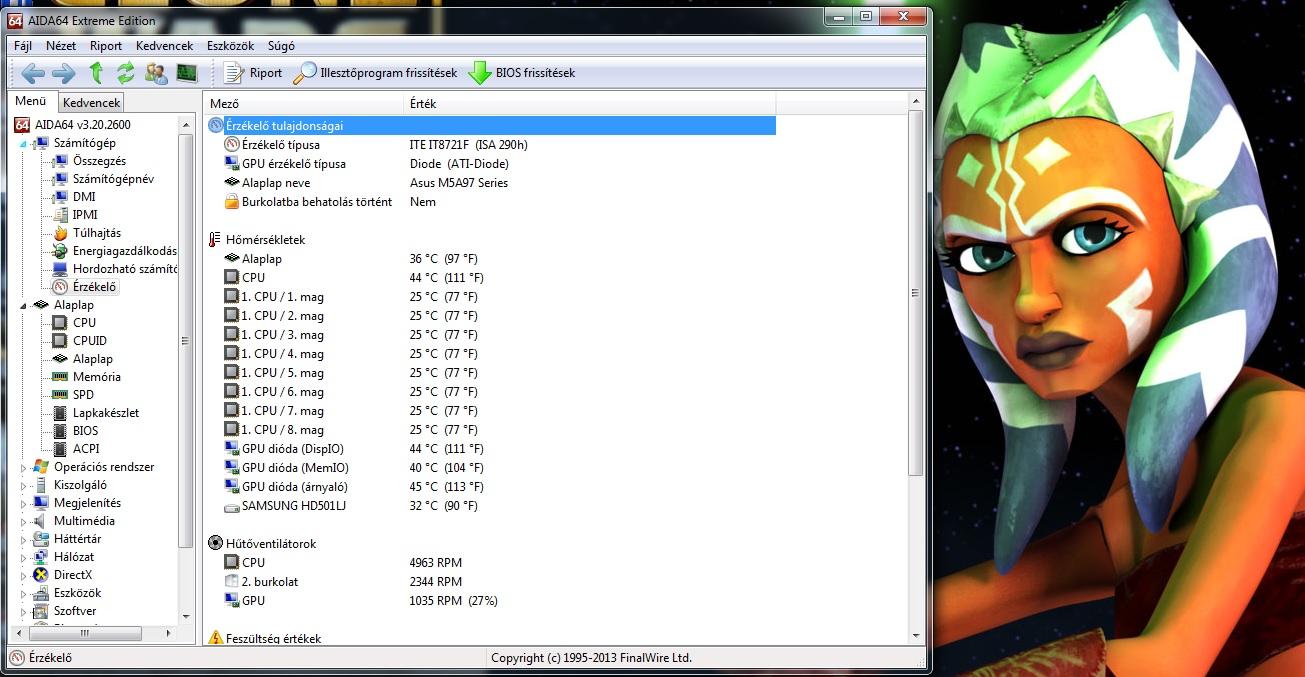Select the Érzékelő tulajdonságai row
The height and width of the screenshot is (677, 1305).
coord(490,126)
